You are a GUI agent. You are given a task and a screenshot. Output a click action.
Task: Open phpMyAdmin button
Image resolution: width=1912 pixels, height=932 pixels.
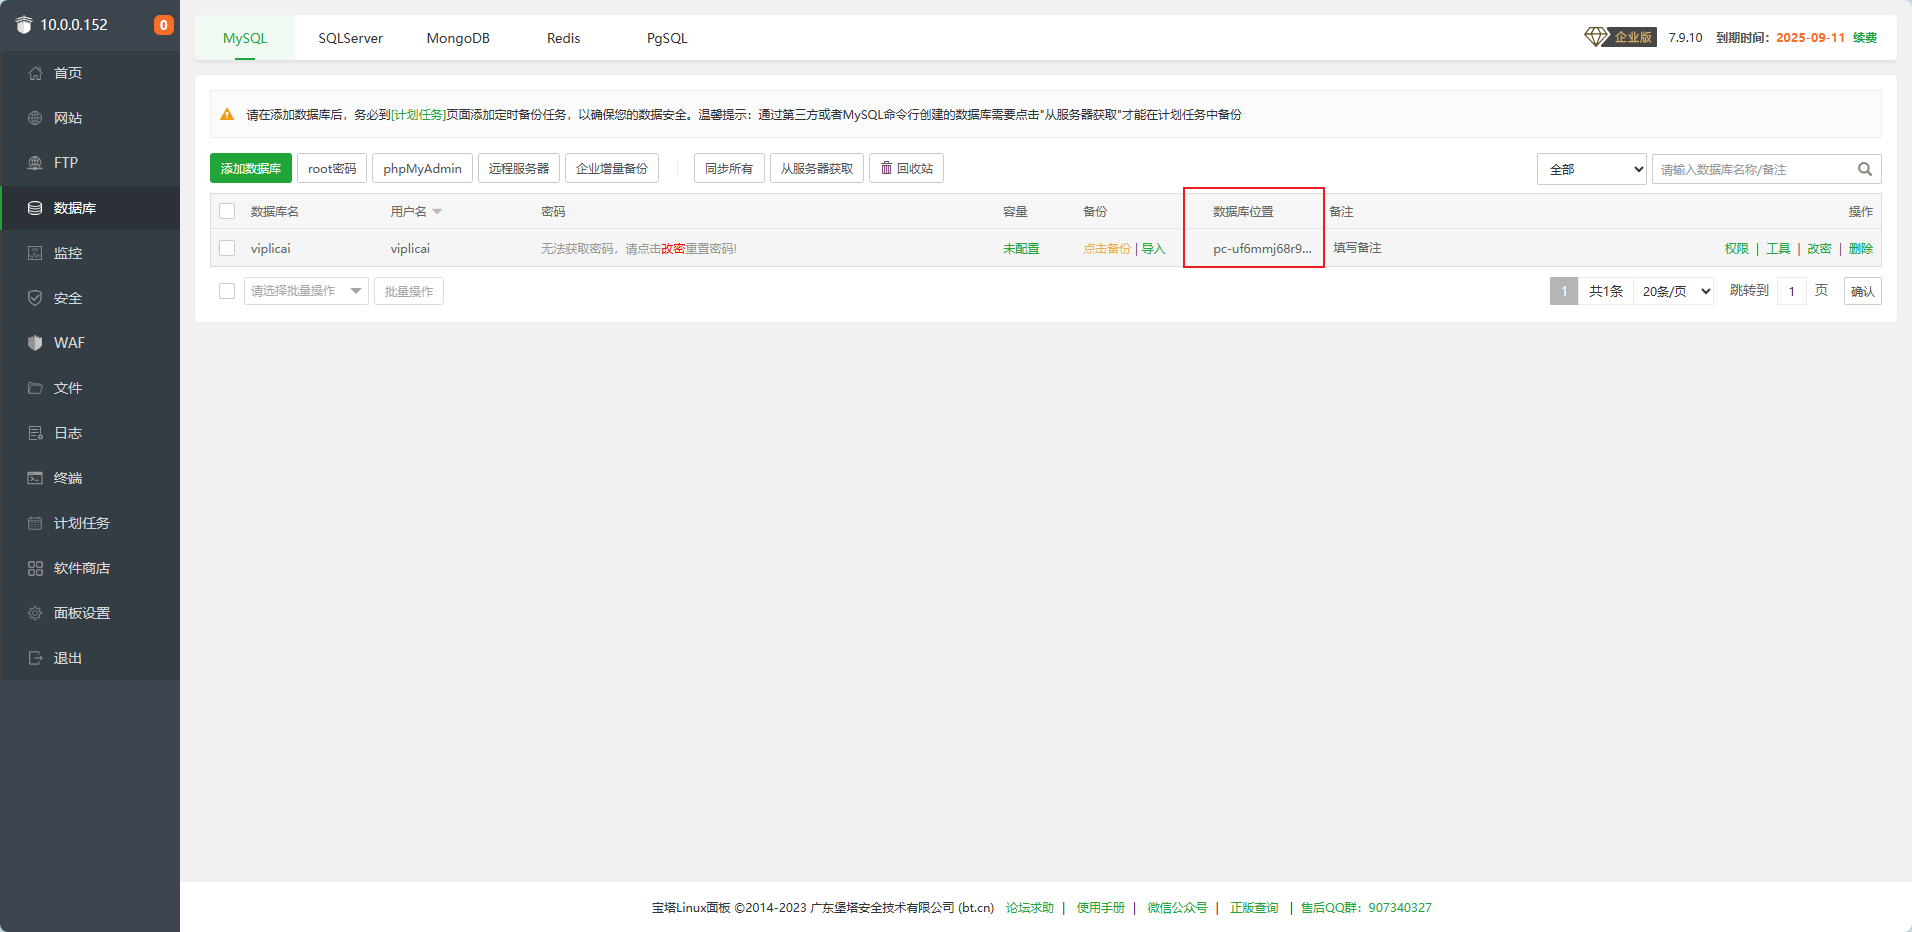tap(422, 168)
